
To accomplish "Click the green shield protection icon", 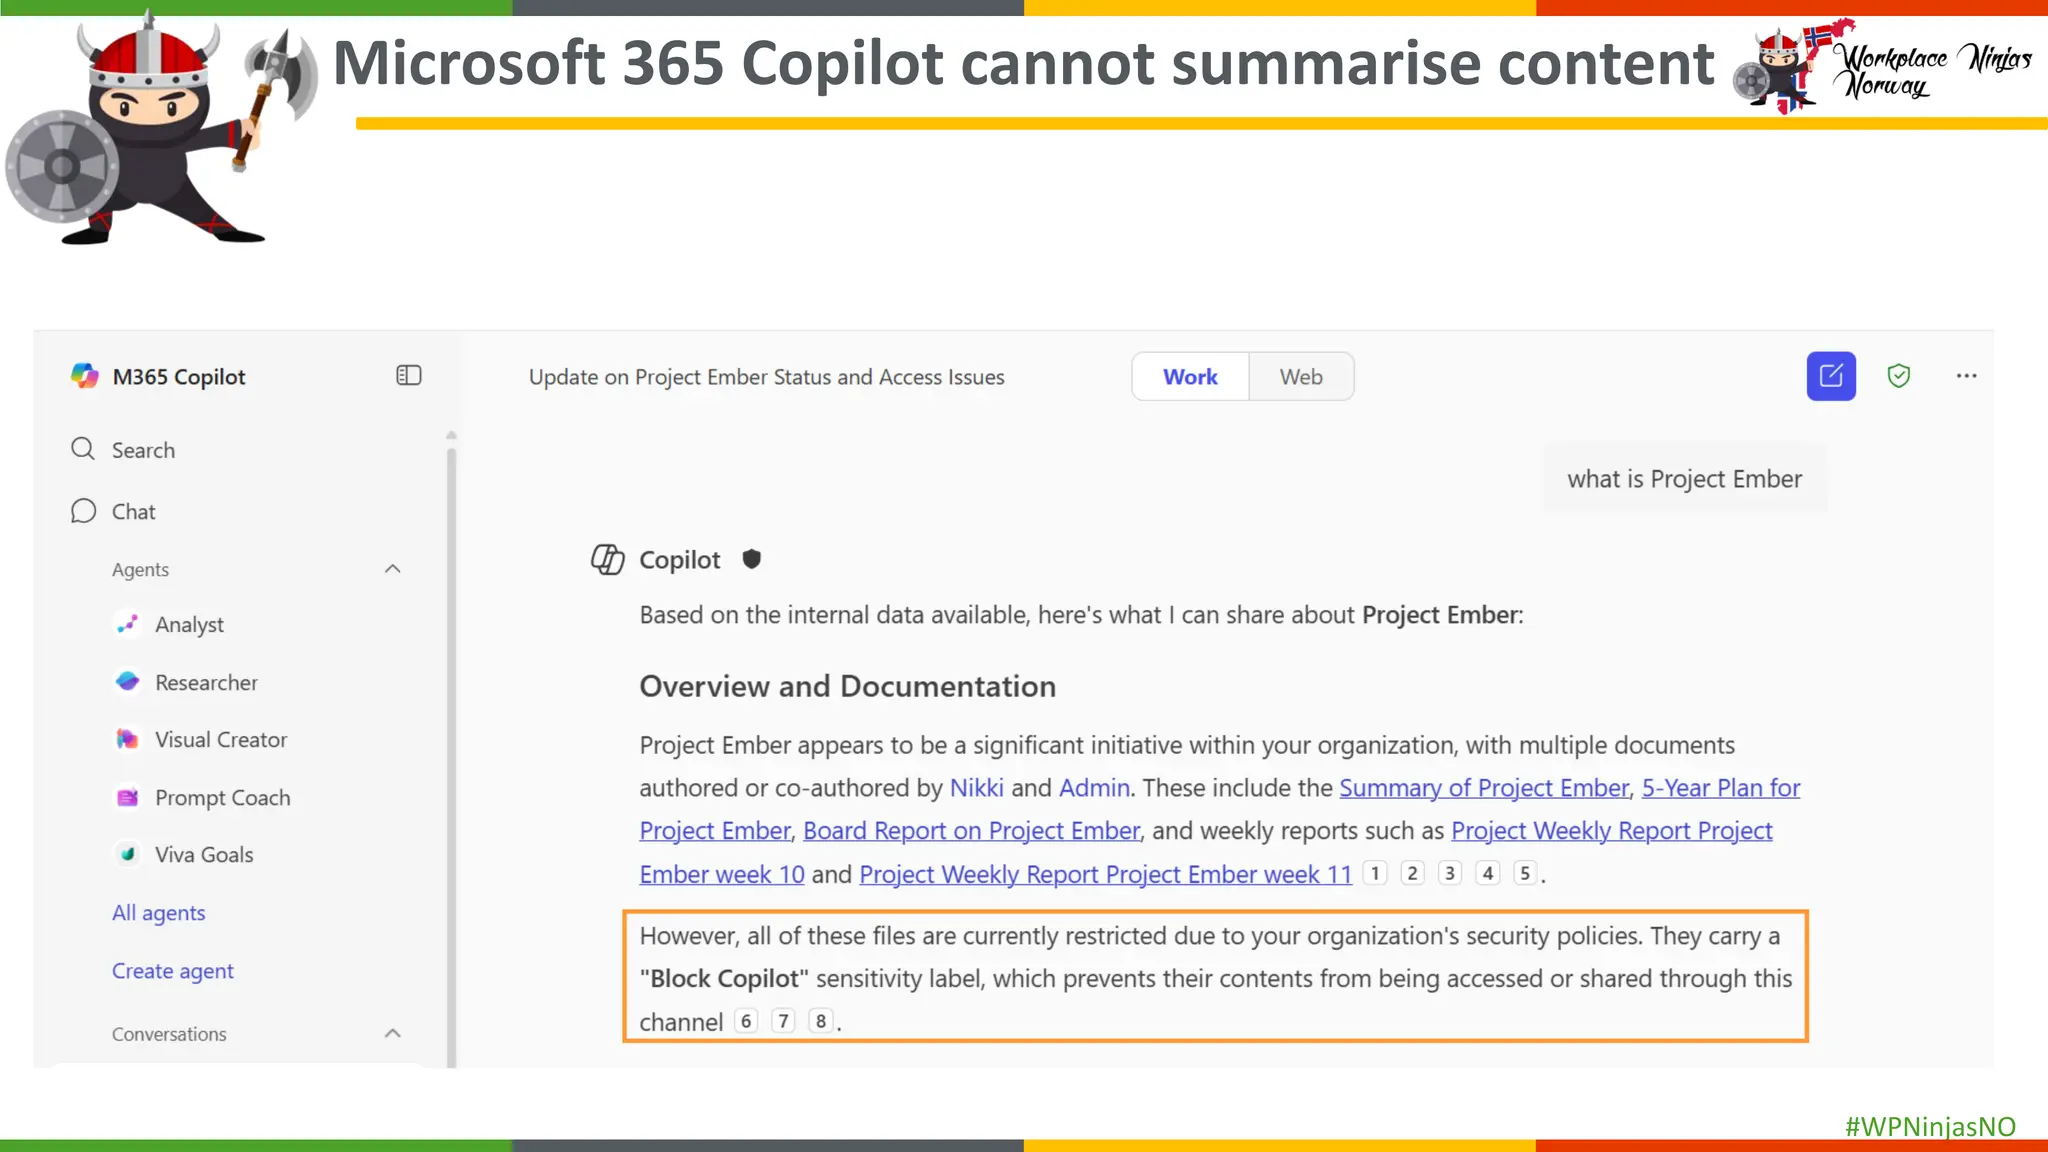I will 1898,376.
